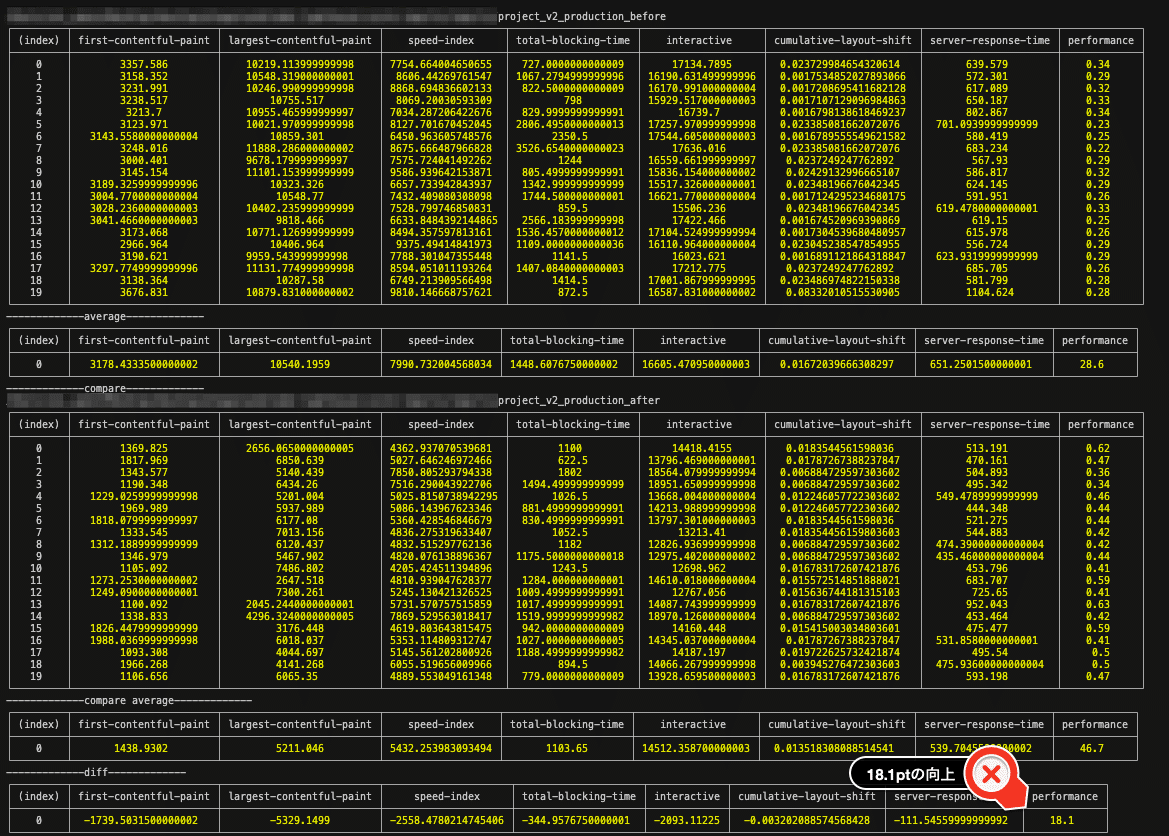The width and height of the screenshot is (1169, 836).
Task: Click compare average value 5211.046
Action: (x=300, y=748)
